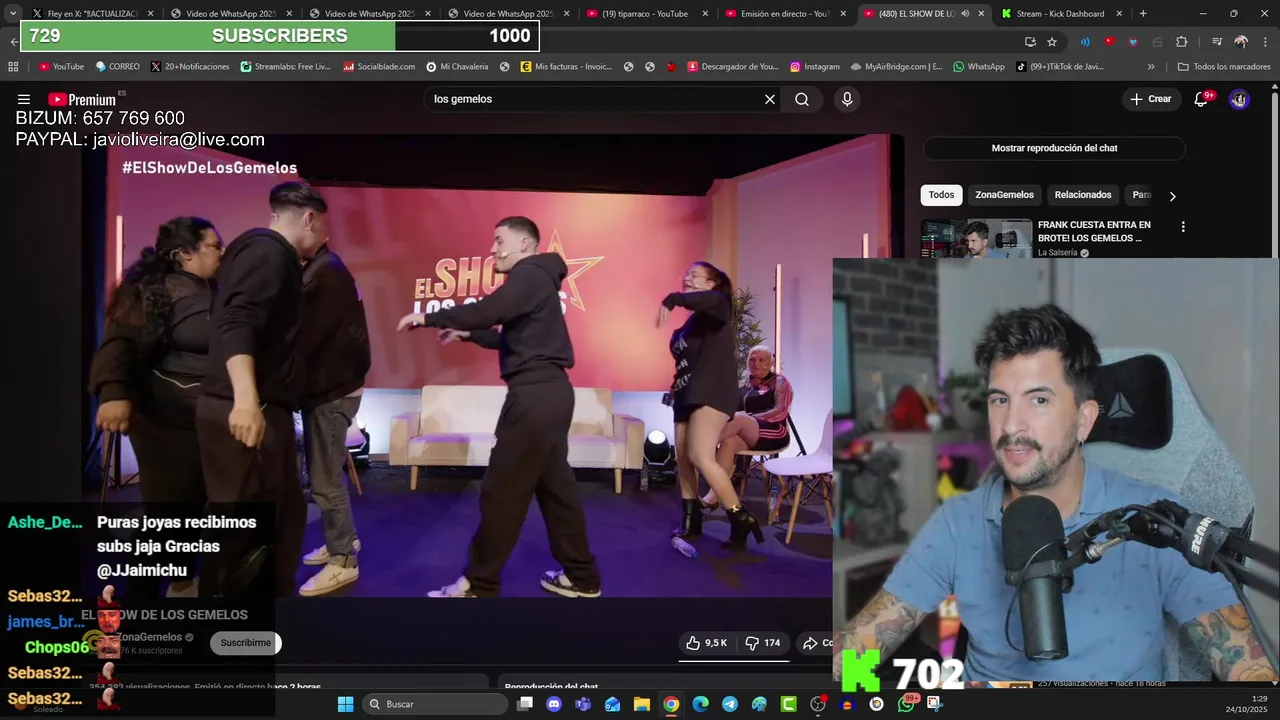Open the Windows Start button
Screen dimensions: 1280x720
[x=345, y=704]
